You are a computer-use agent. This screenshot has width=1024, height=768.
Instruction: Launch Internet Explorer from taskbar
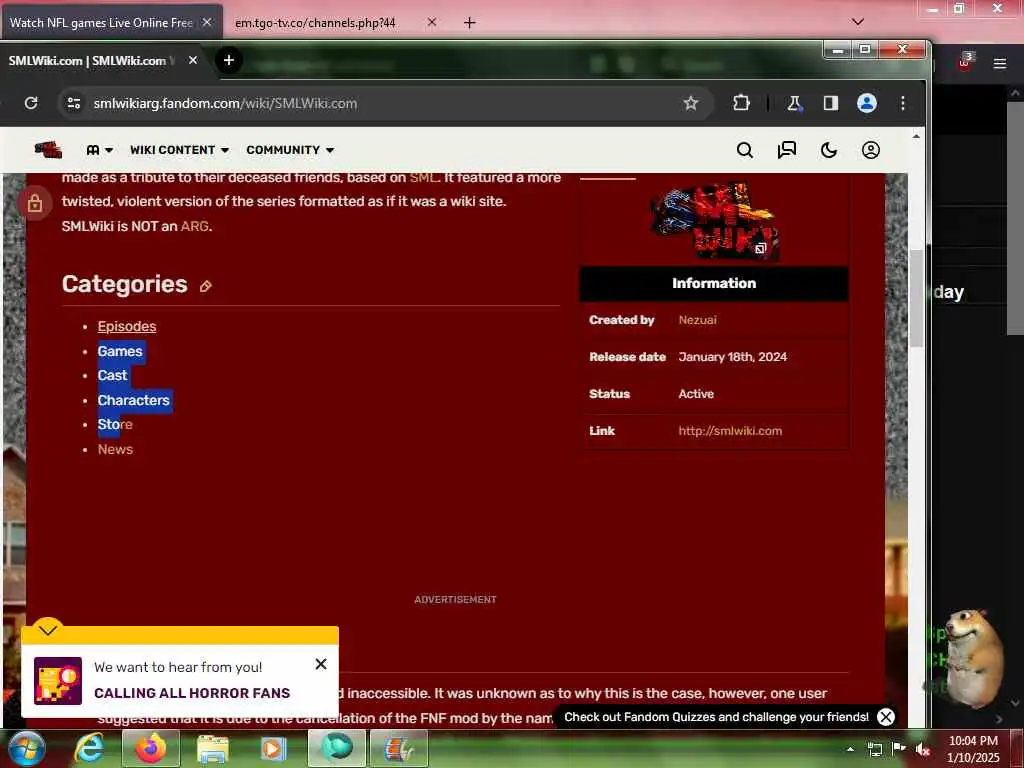point(88,749)
